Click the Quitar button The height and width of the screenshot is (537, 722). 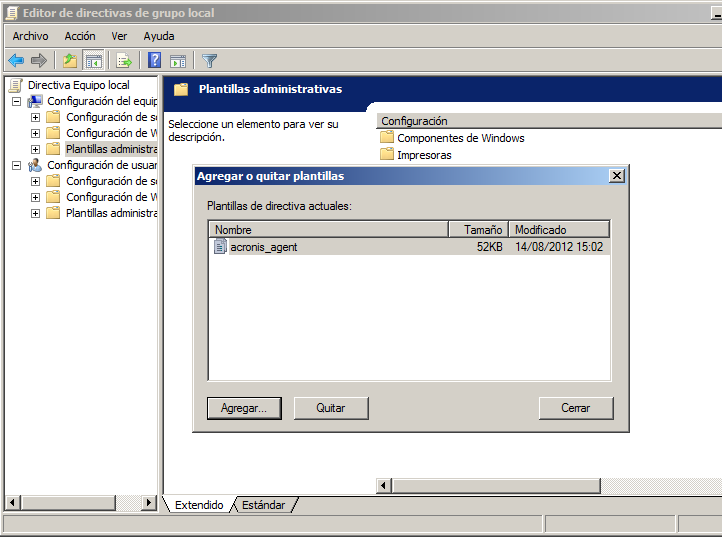pyautogui.click(x=331, y=408)
